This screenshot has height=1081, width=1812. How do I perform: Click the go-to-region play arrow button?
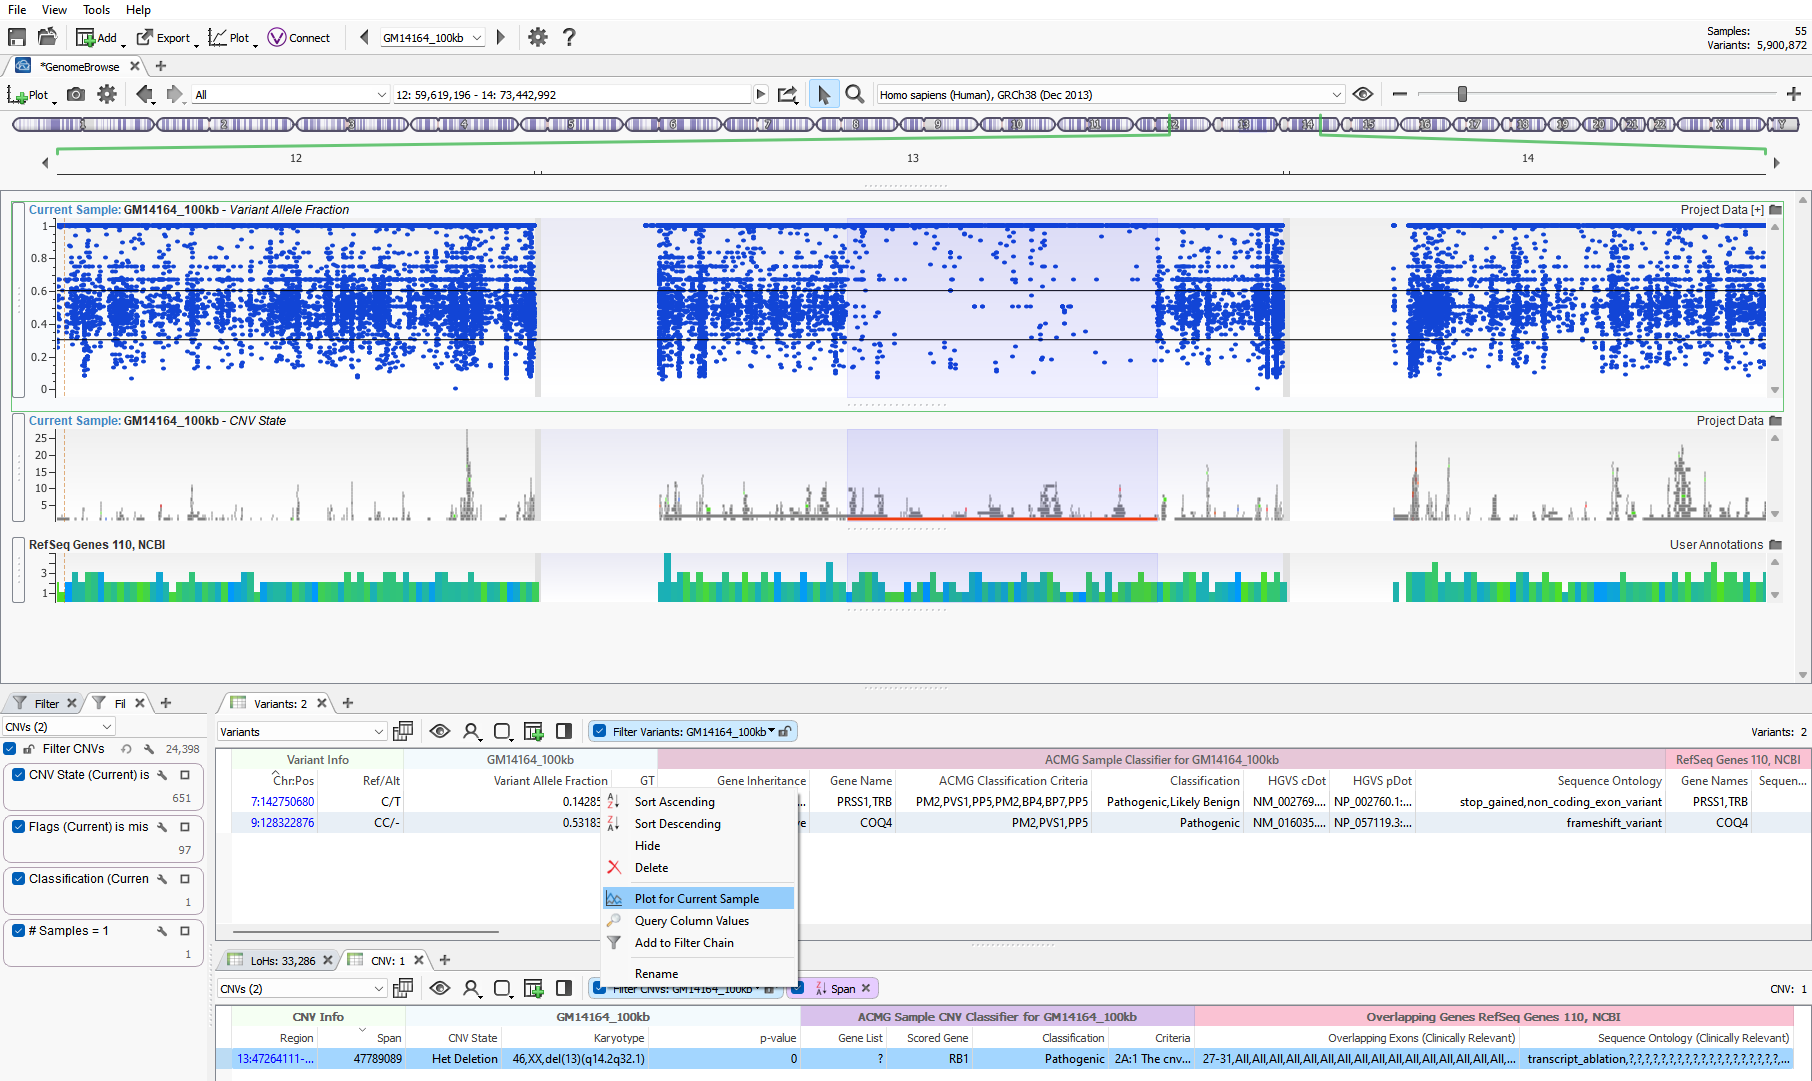pyautogui.click(x=761, y=94)
